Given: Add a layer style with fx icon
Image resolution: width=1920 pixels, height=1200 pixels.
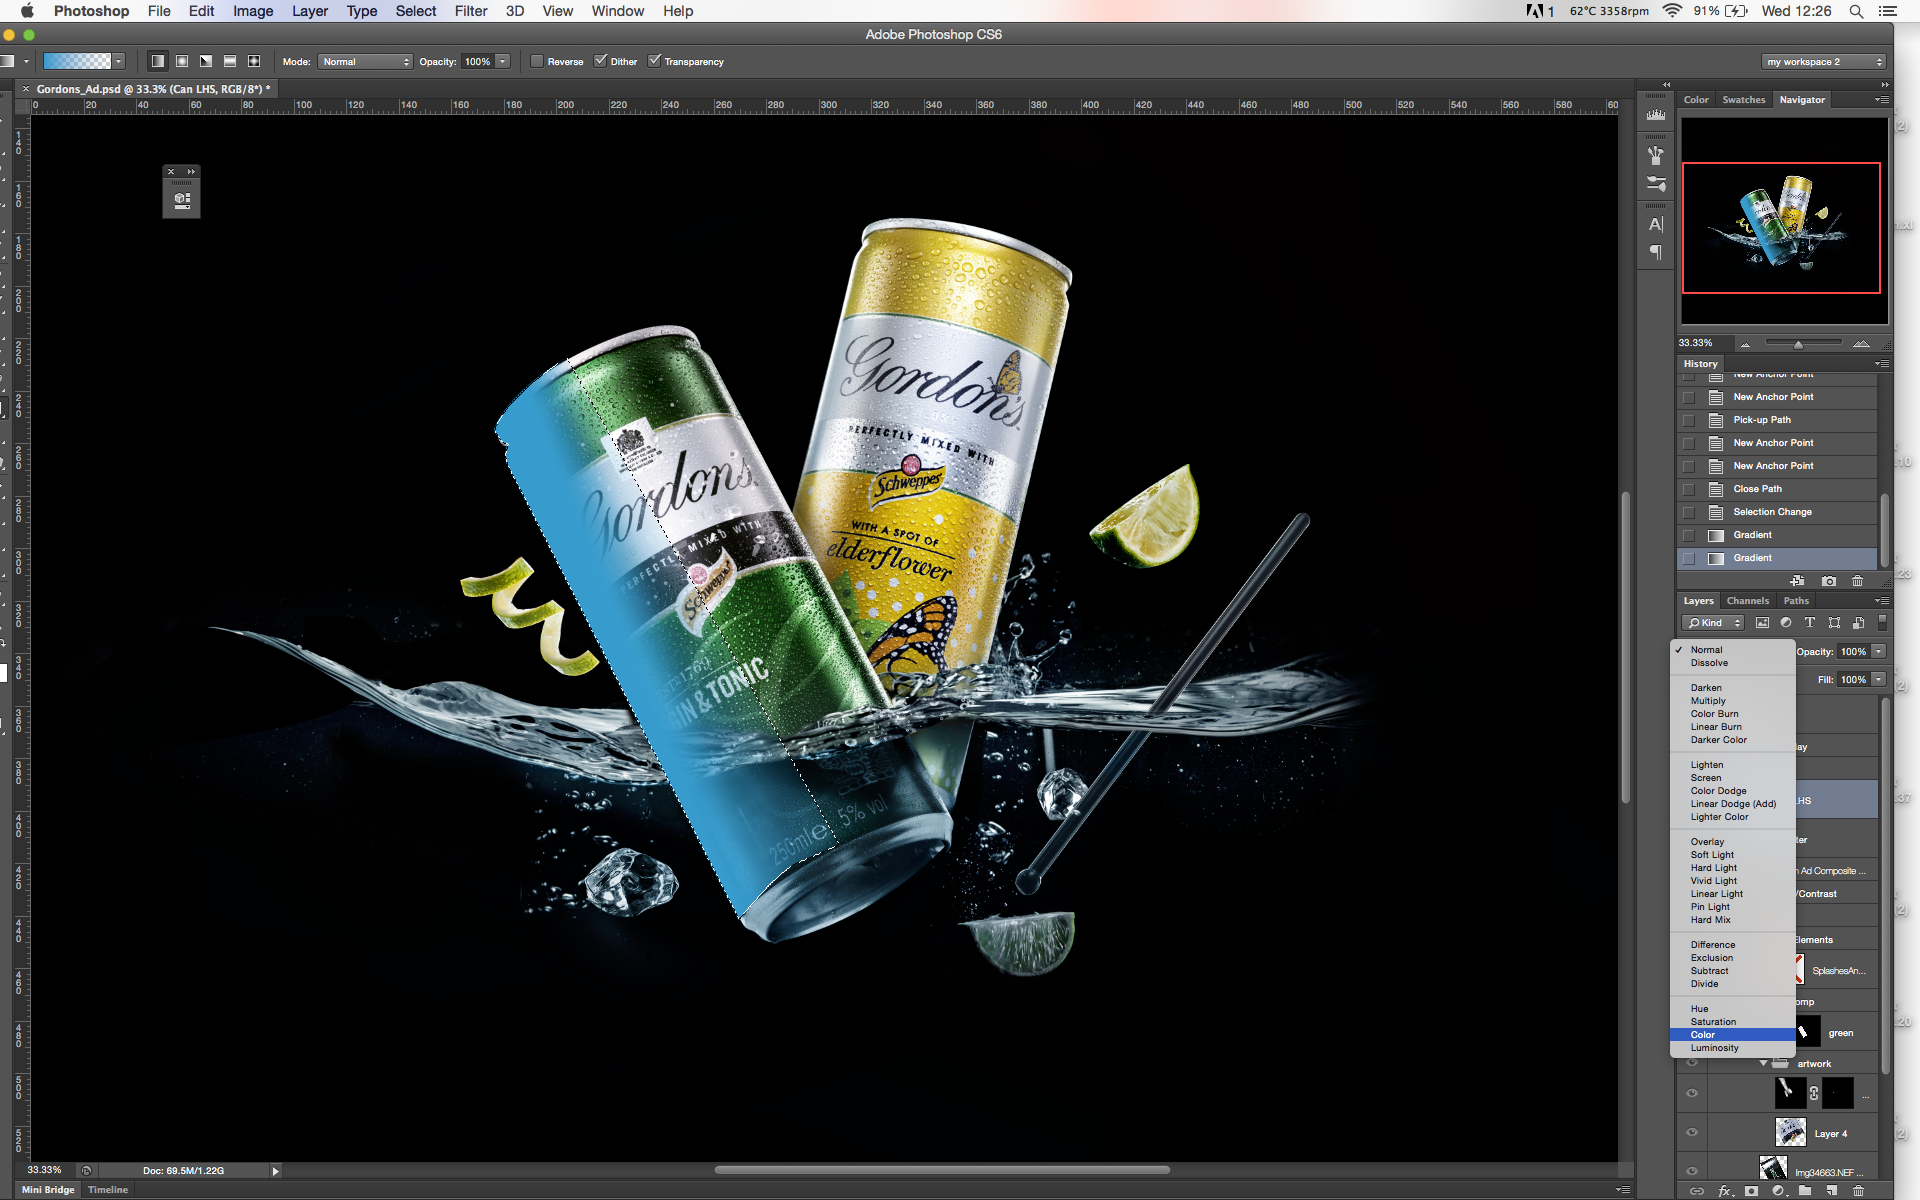Looking at the screenshot, I should [1724, 1191].
